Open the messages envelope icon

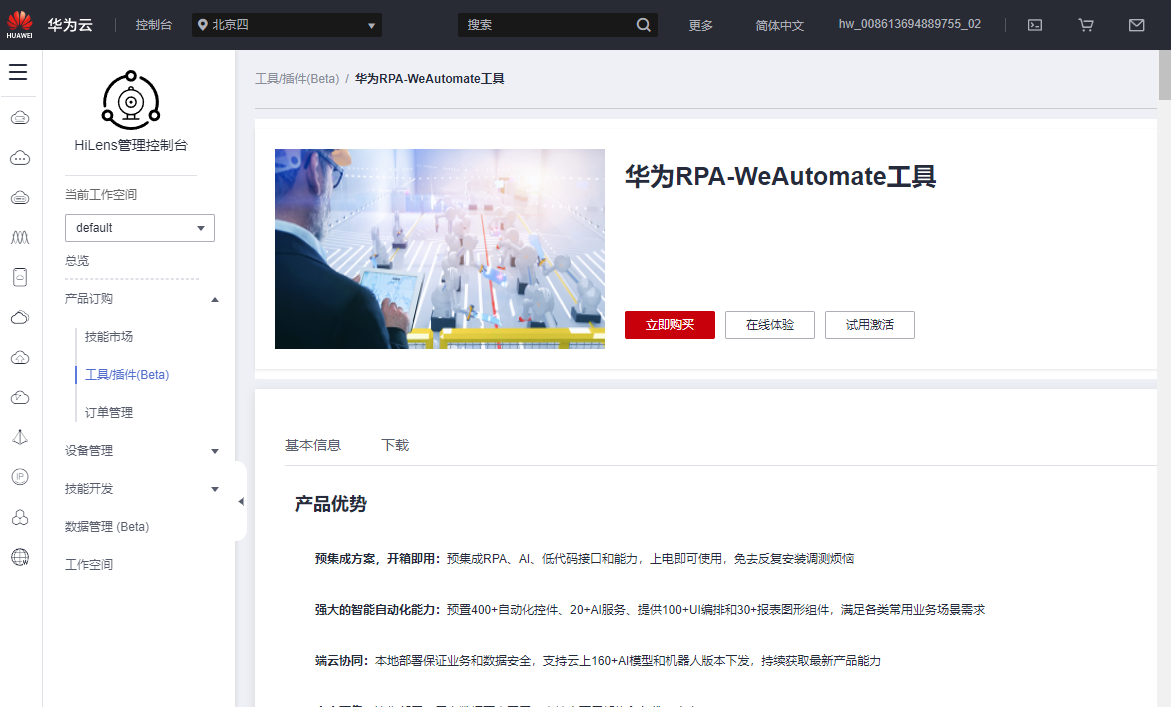click(x=1137, y=25)
